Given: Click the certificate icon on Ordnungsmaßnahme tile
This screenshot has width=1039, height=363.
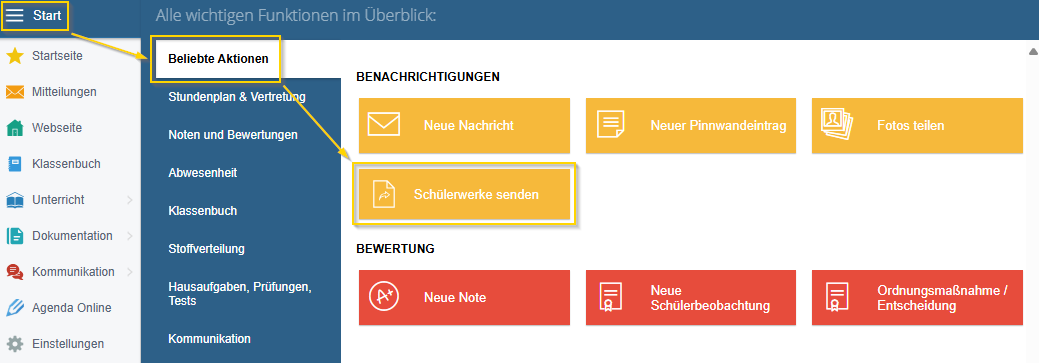Looking at the screenshot, I should pyautogui.click(x=837, y=297).
